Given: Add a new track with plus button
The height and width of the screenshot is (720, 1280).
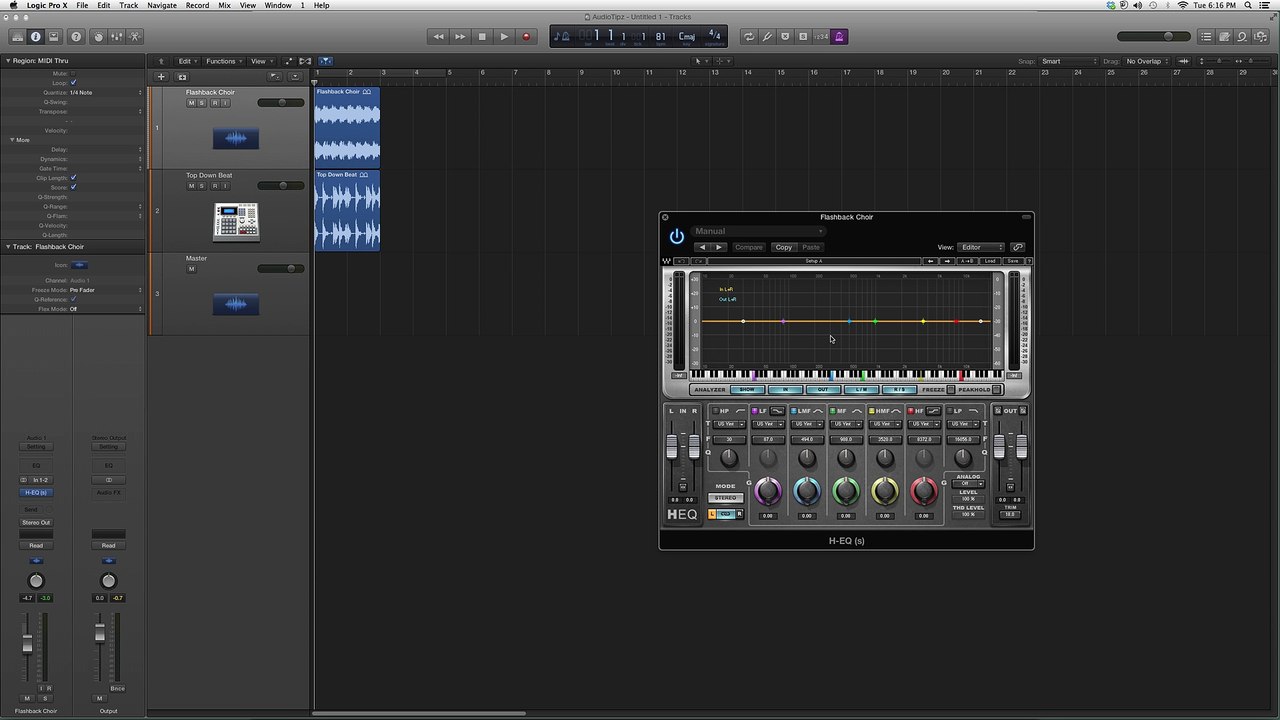Looking at the screenshot, I should point(161,77).
